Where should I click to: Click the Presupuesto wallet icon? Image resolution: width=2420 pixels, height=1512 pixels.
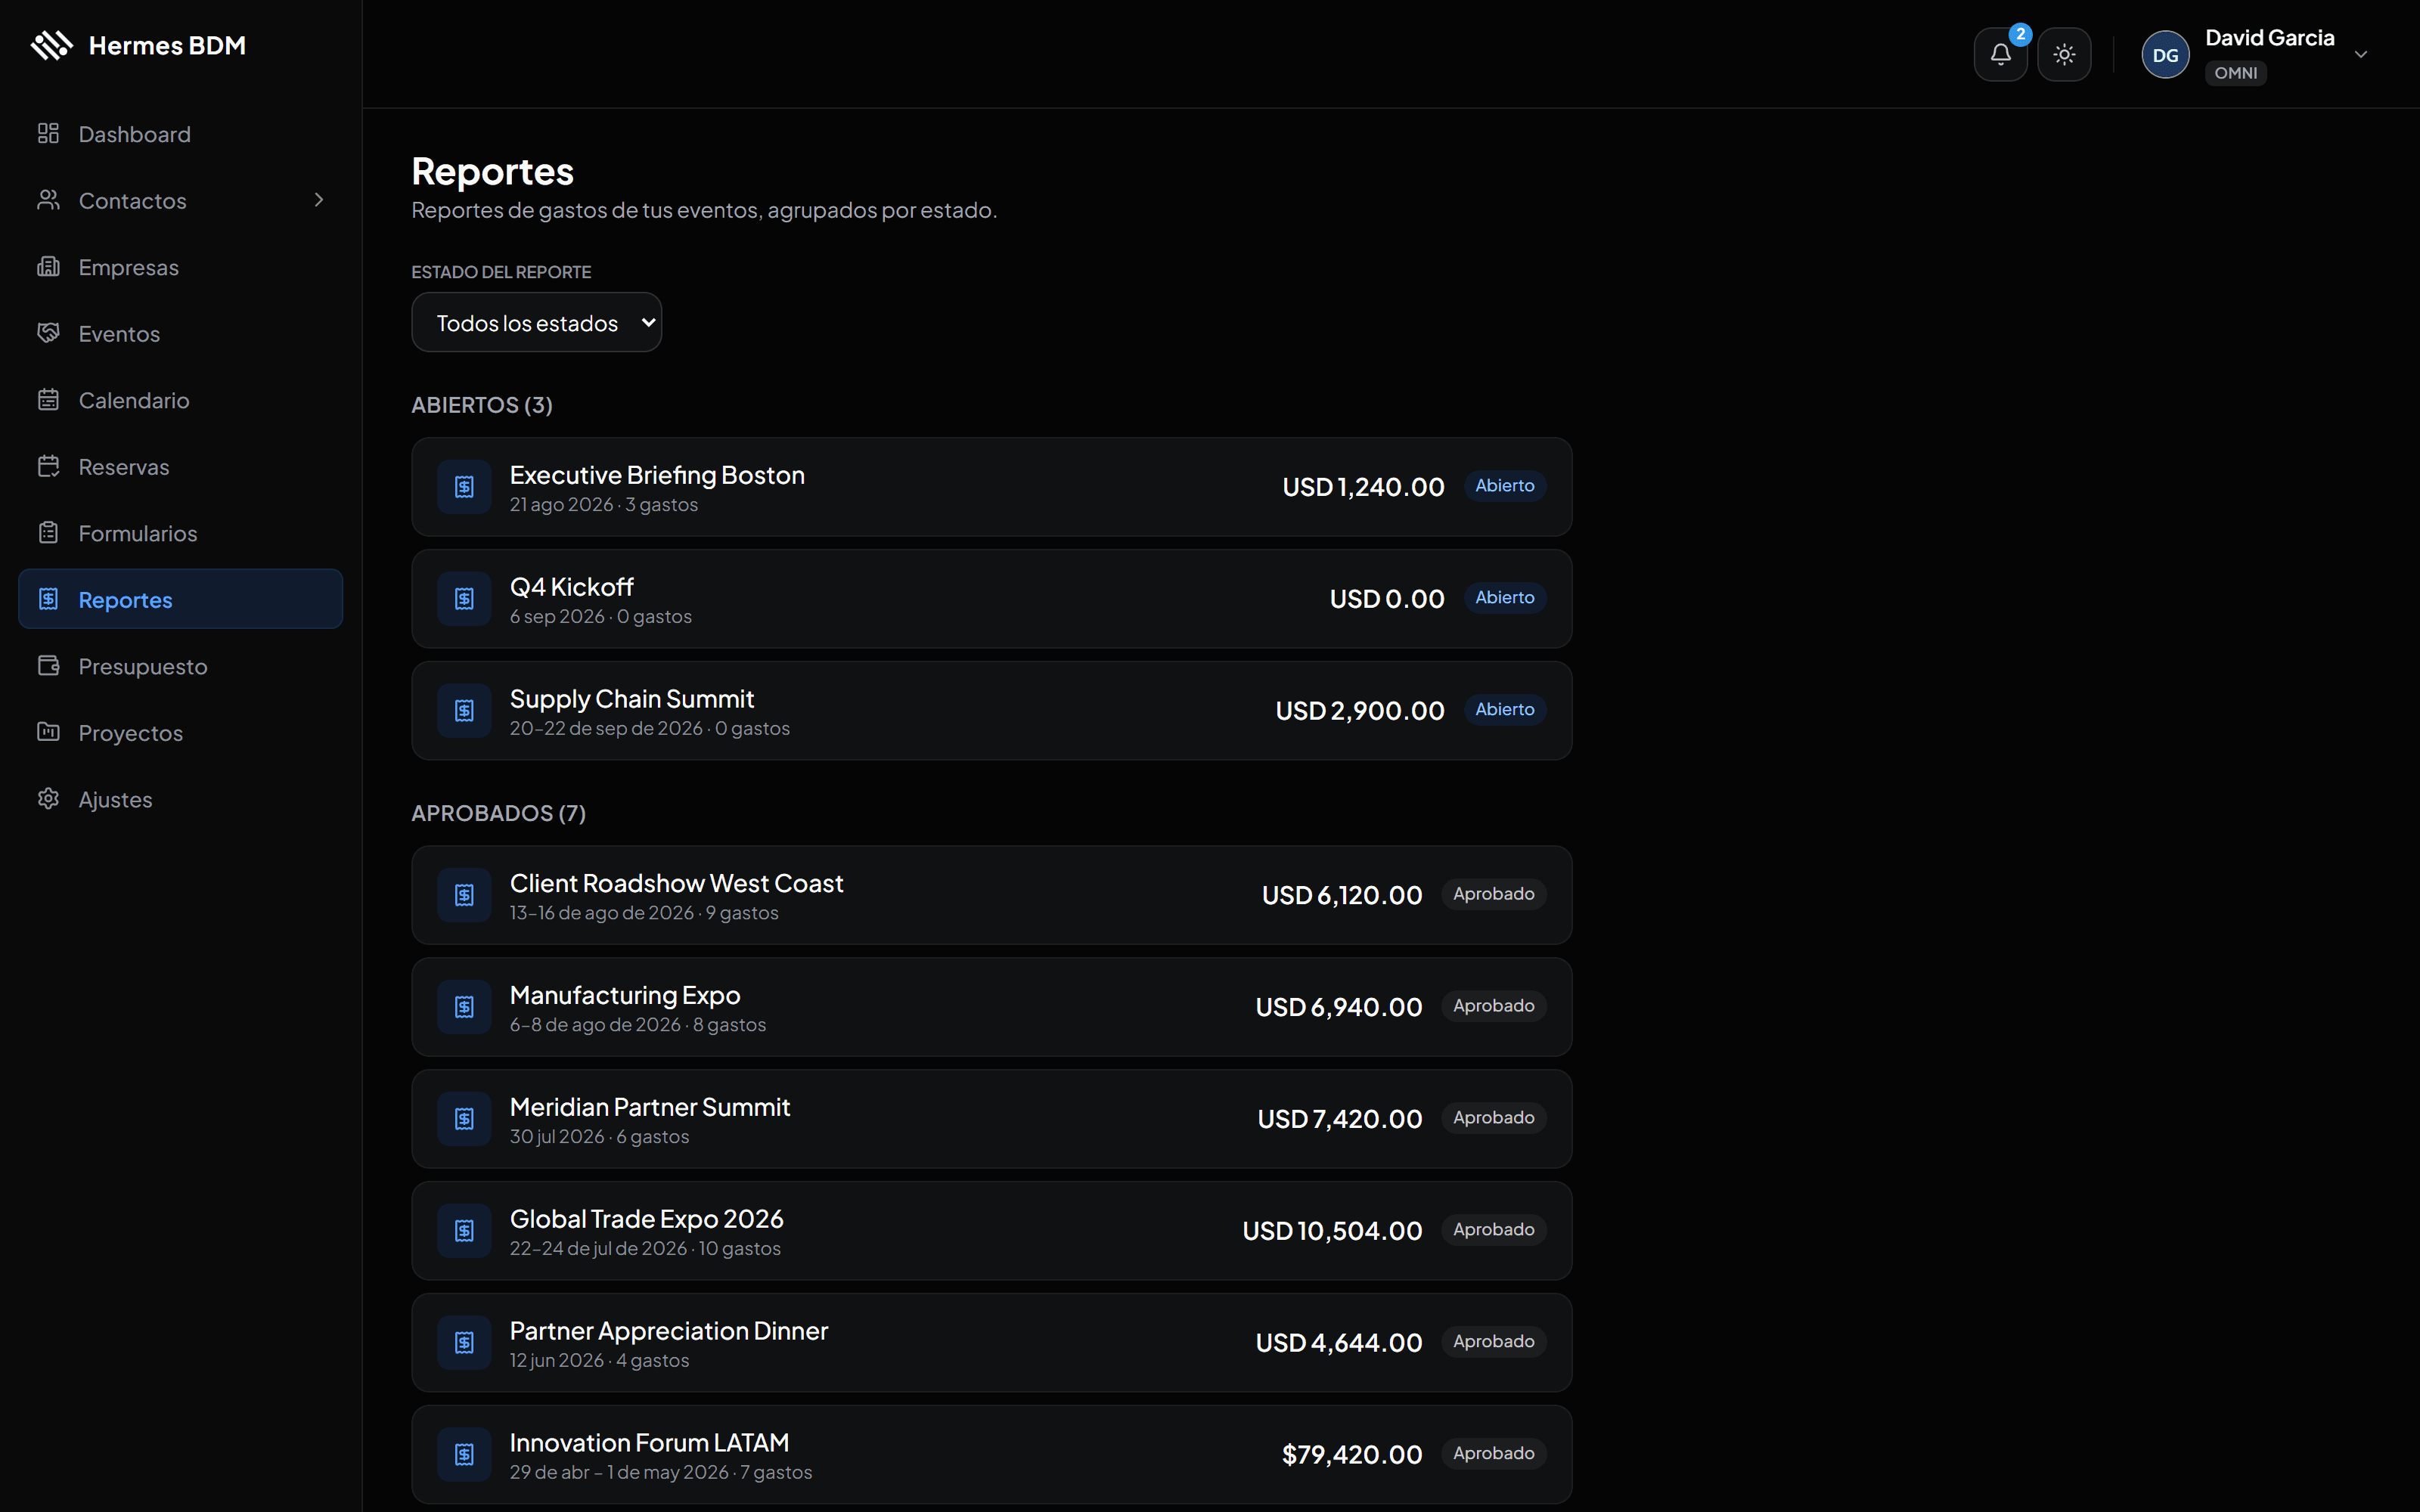pos(48,666)
